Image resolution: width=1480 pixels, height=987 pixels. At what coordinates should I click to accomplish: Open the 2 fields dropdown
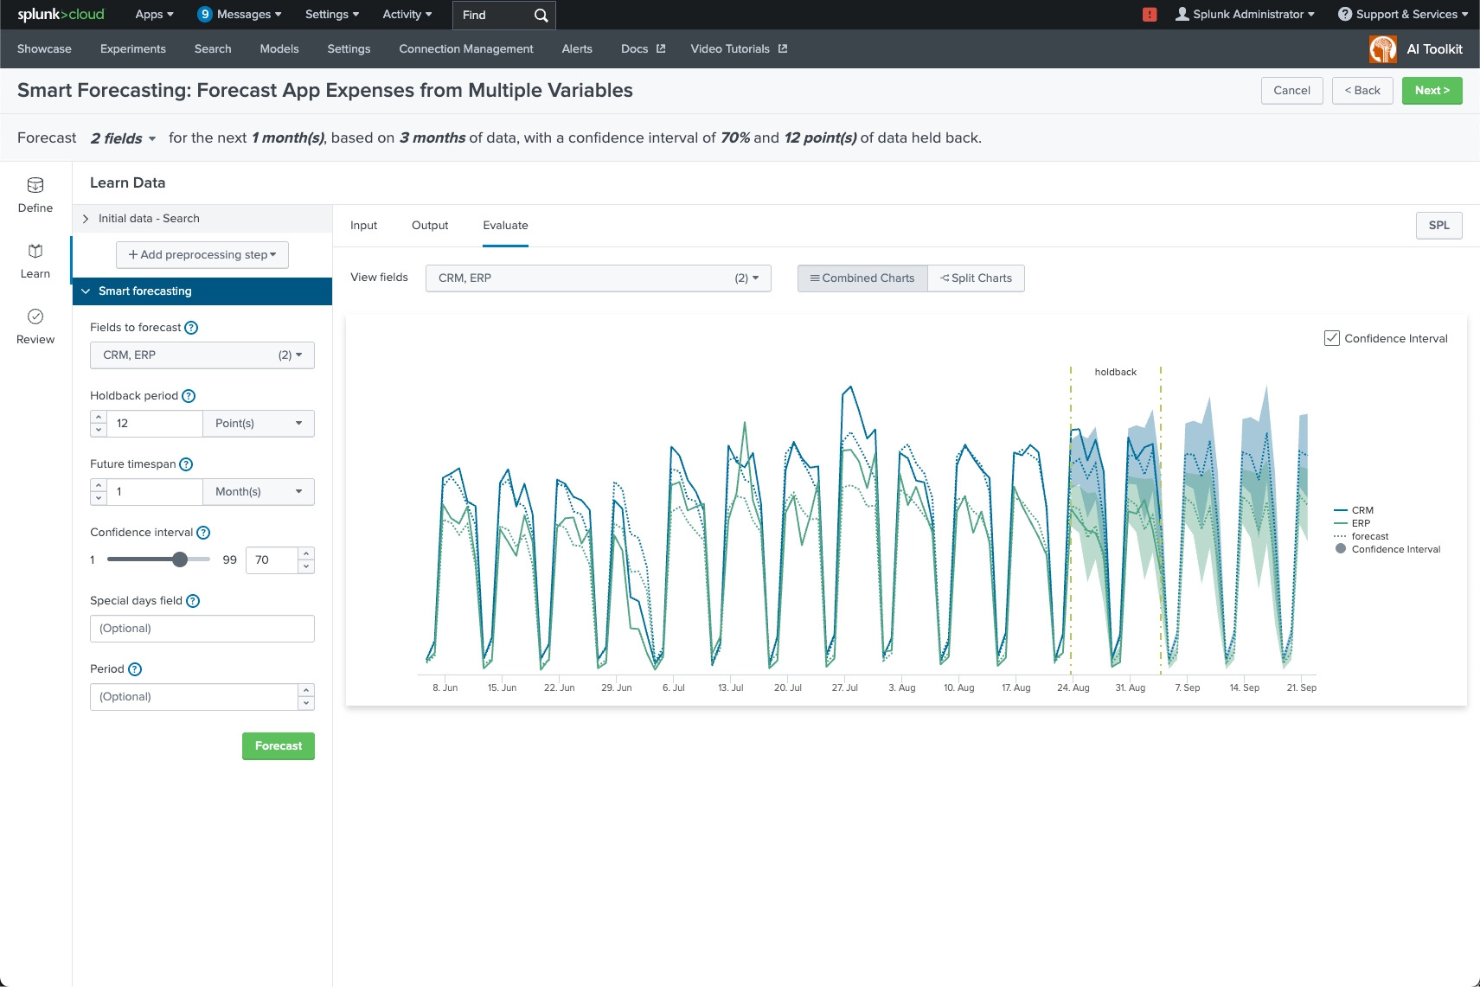click(x=123, y=138)
